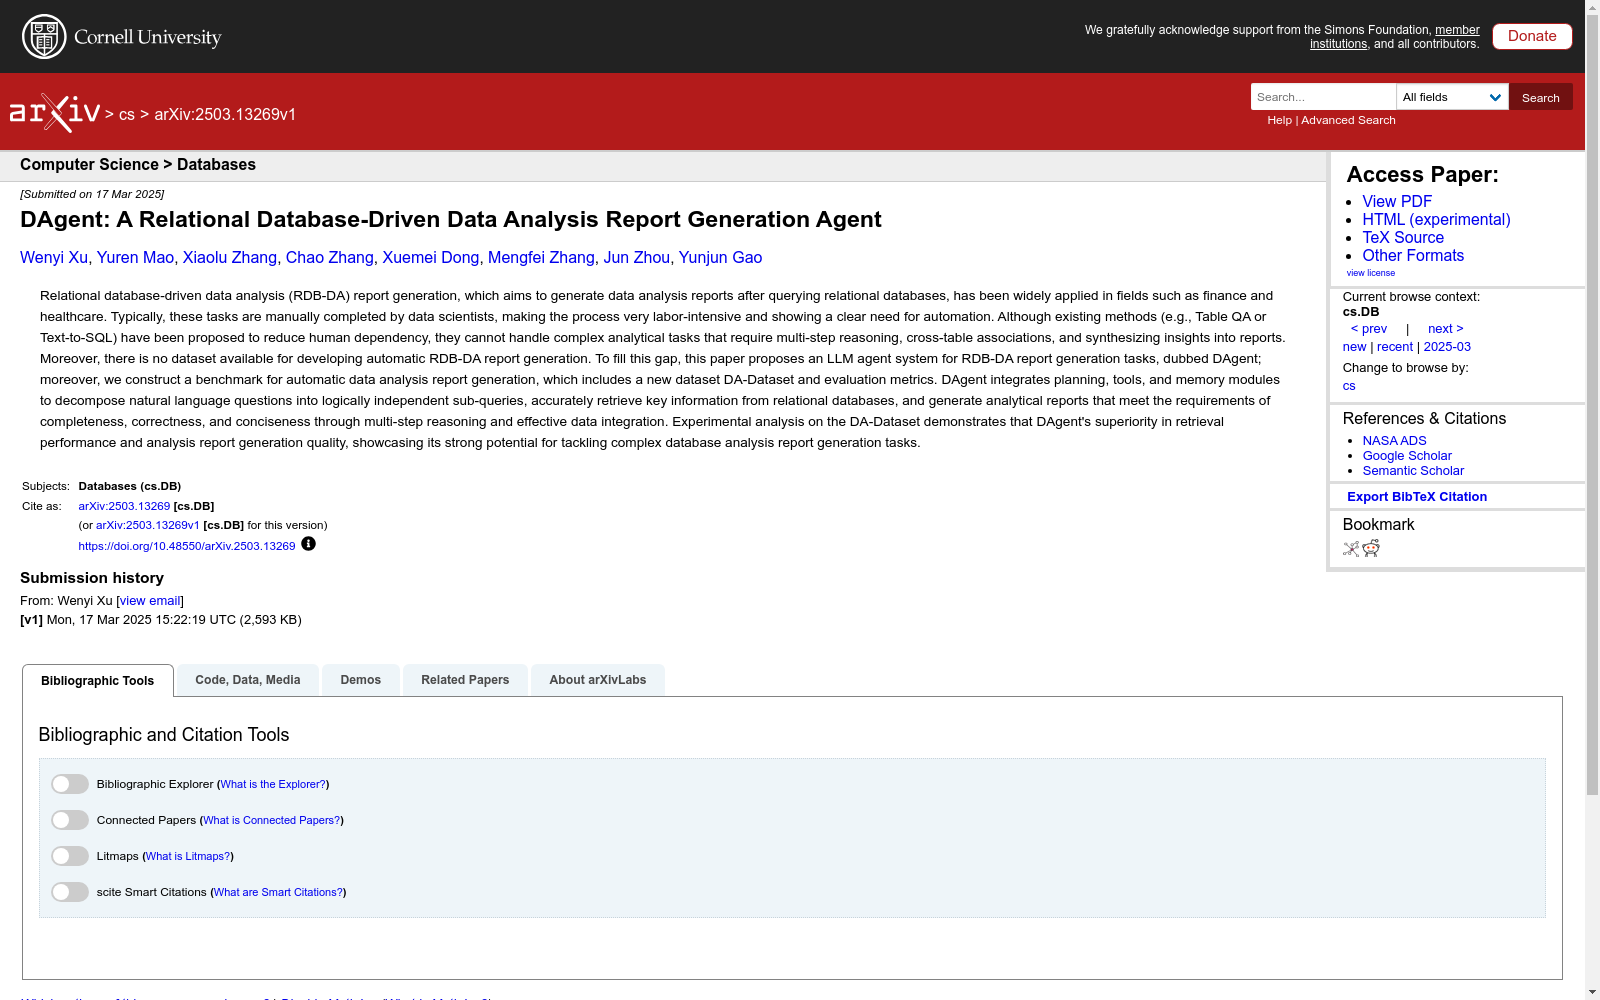Open the recent listings link
The image size is (1600, 1000).
point(1395,347)
